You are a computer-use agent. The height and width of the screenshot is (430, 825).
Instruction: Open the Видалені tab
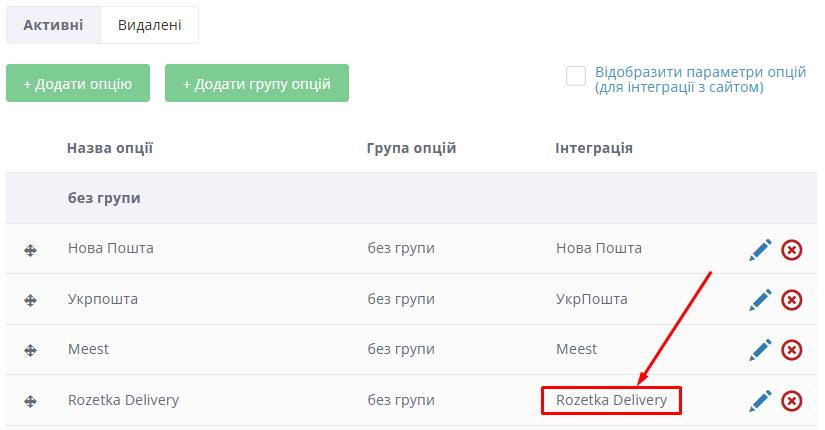[x=149, y=25]
